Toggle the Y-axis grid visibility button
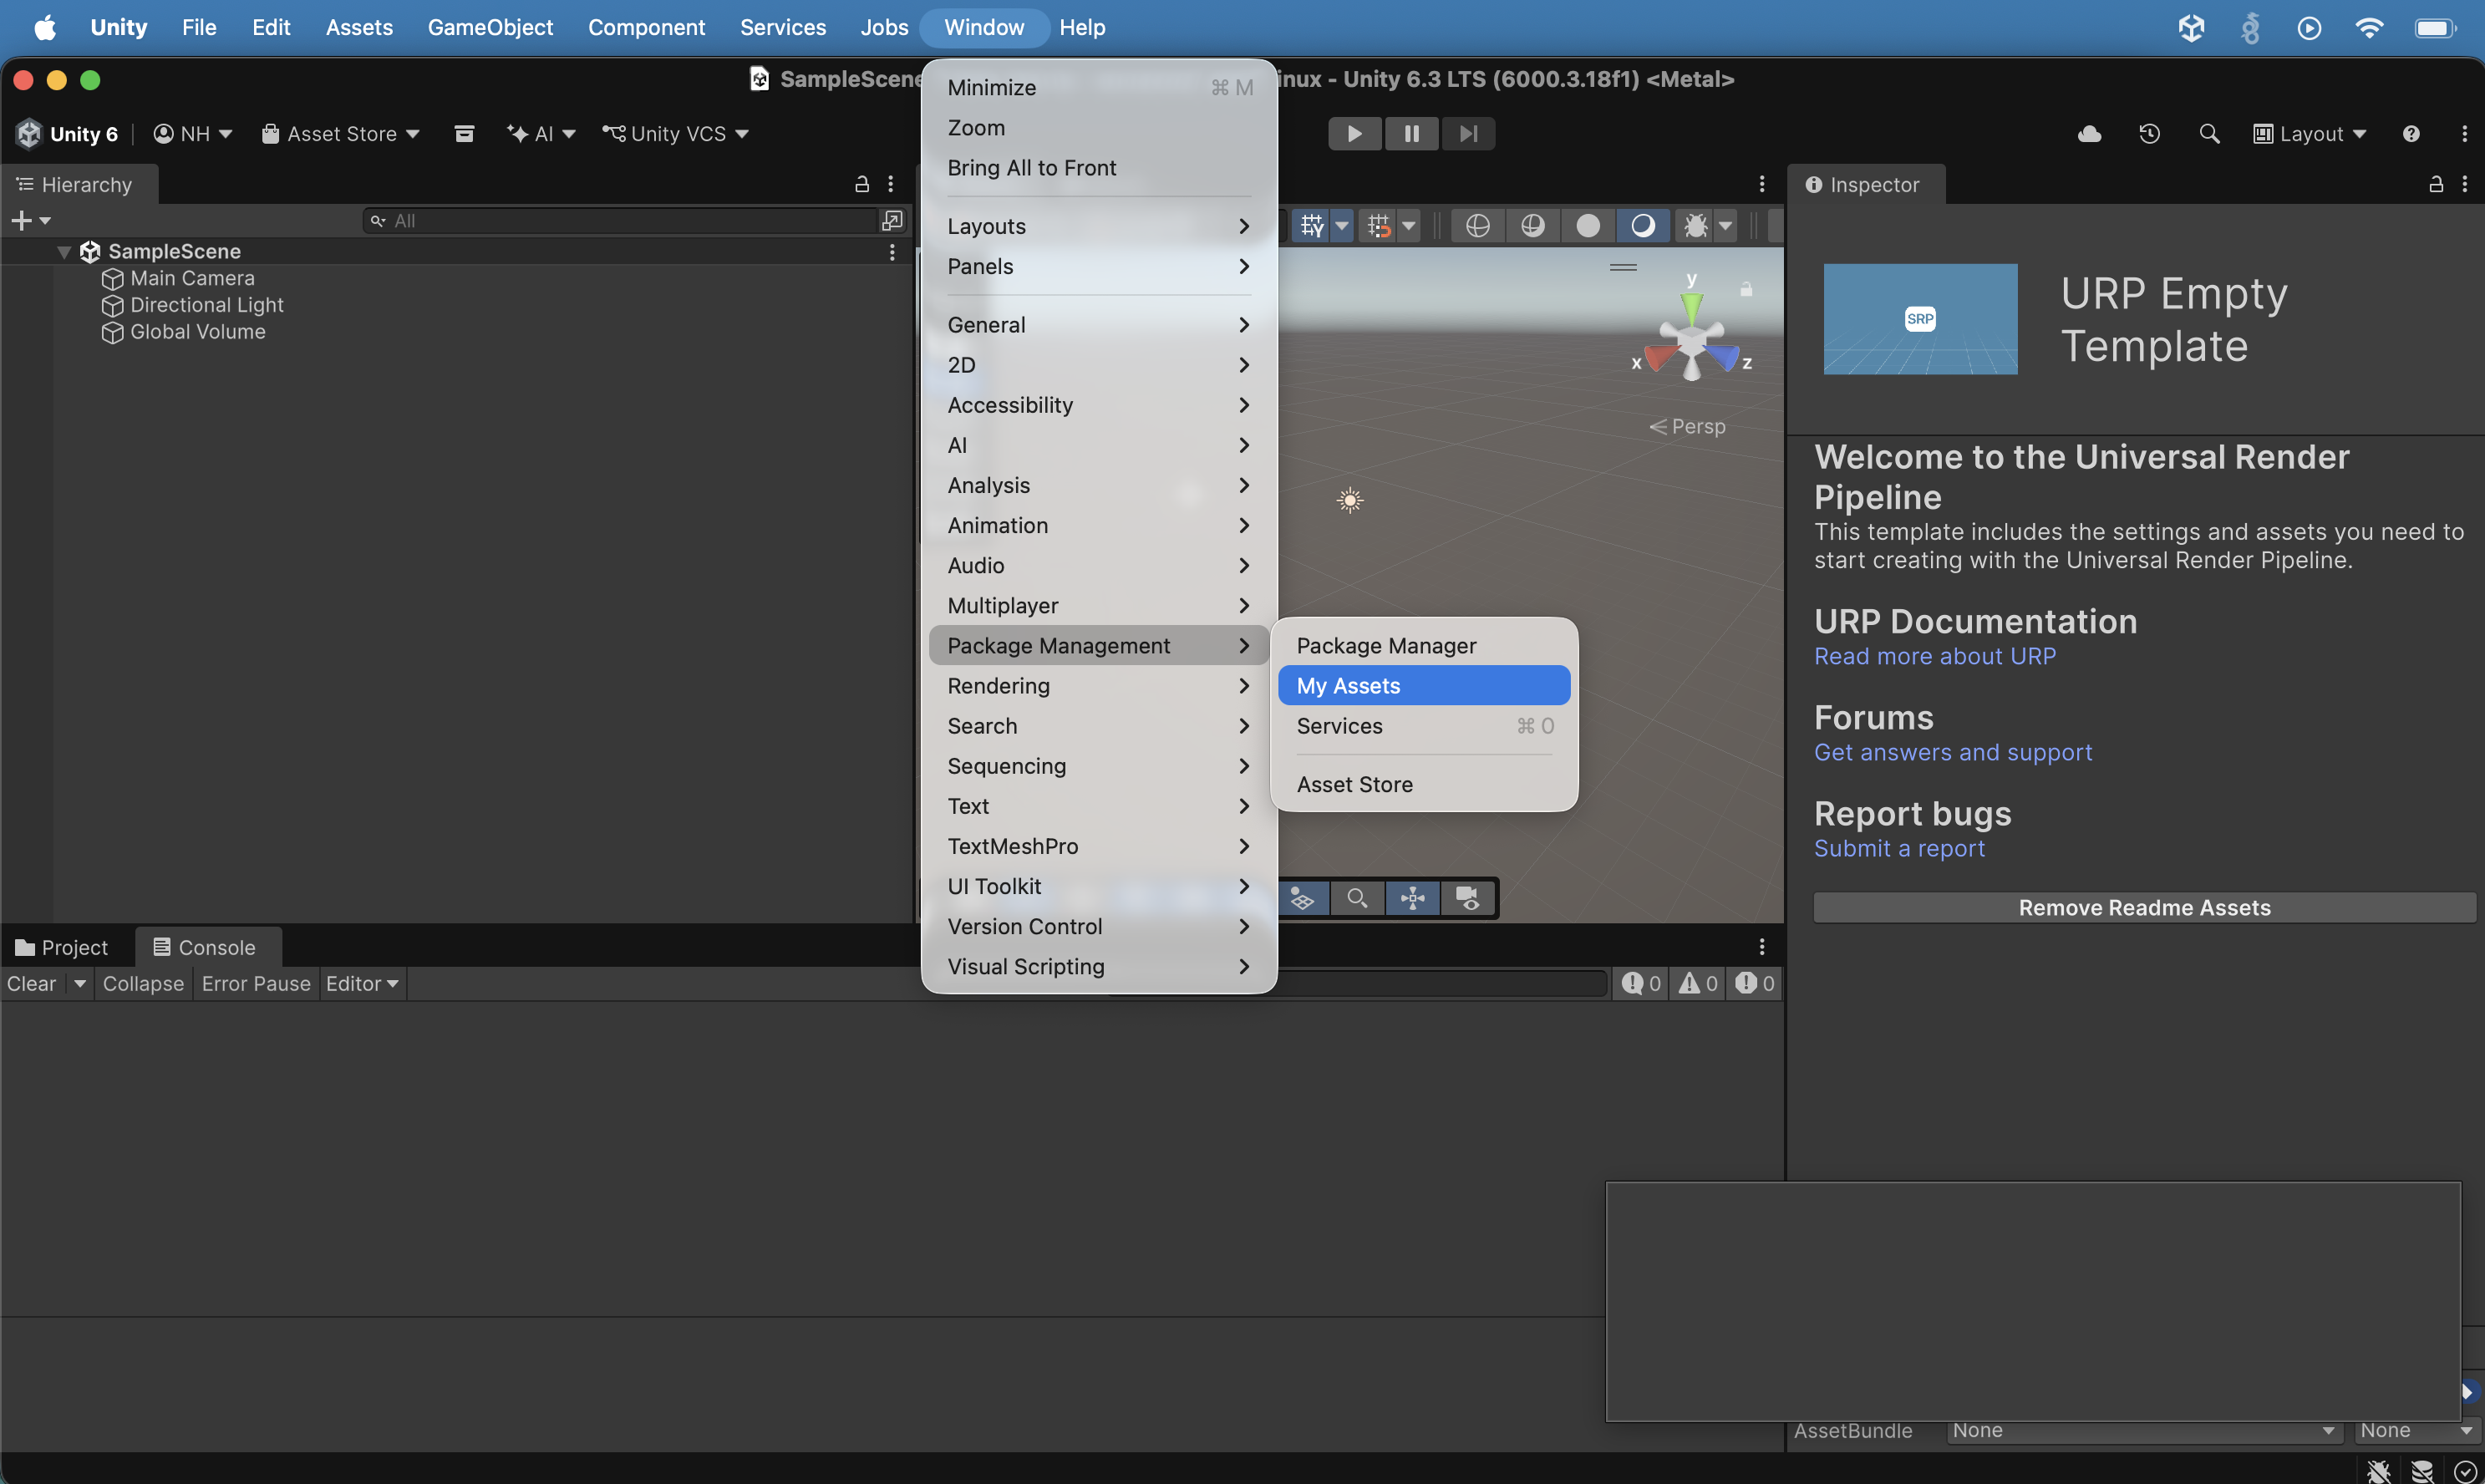The image size is (2485, 1484). (x=1312, y=226)
